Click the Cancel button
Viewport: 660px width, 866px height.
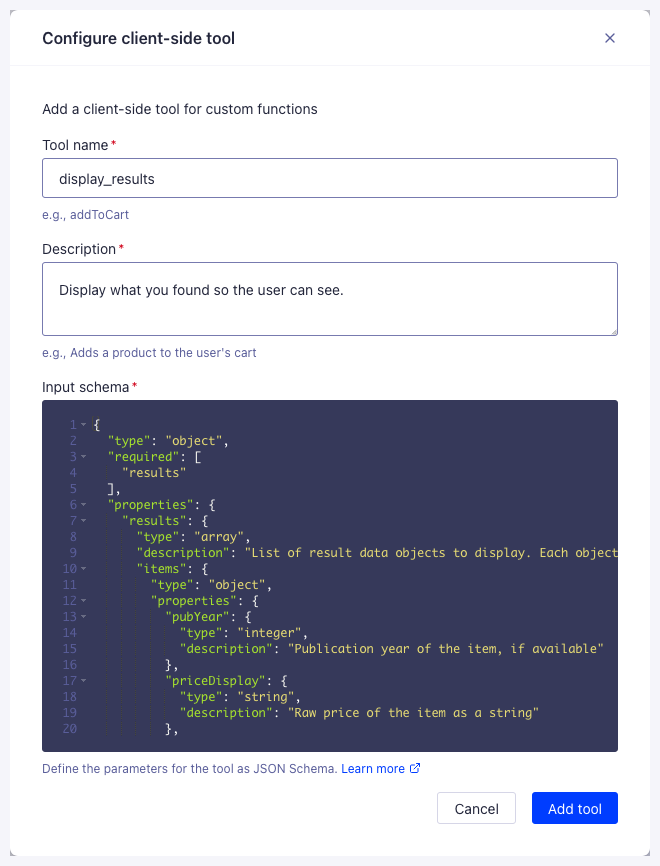point(476,808)
